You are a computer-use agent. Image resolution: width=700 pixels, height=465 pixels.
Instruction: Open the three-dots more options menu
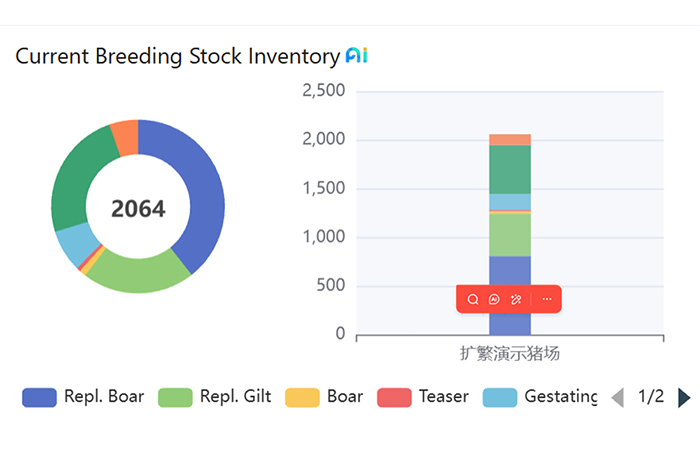tap(546, 299)
